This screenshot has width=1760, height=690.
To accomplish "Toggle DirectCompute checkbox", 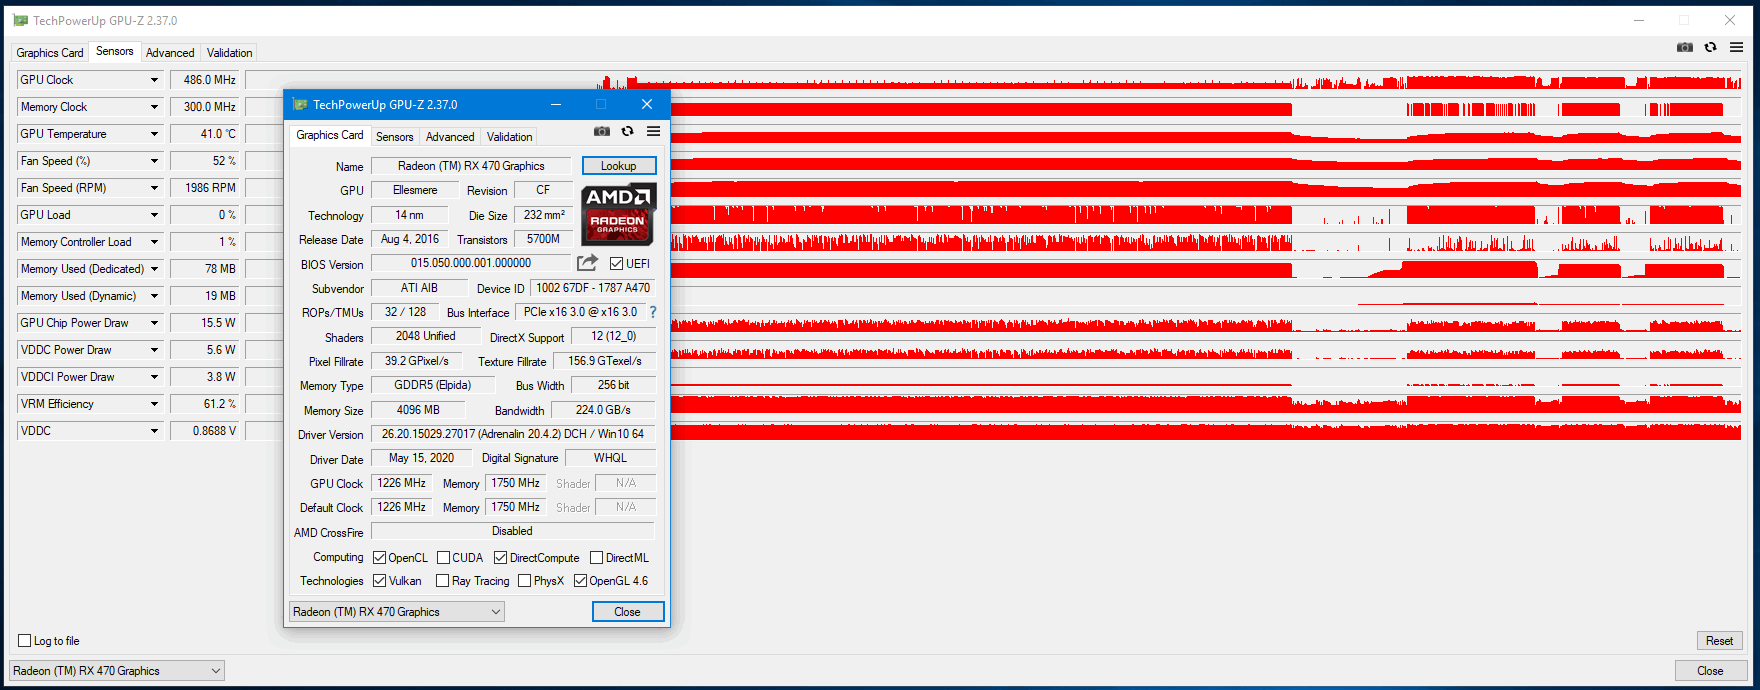I will pos(500,558).
